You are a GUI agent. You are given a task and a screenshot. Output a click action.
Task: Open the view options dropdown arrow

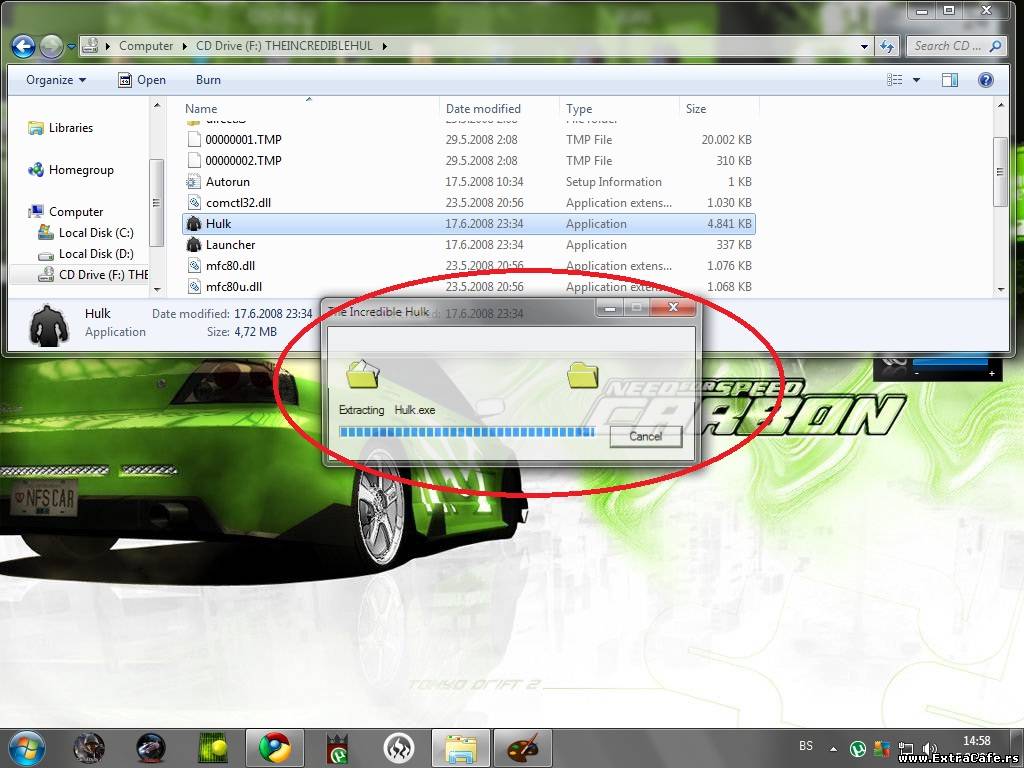pos(916,80)
